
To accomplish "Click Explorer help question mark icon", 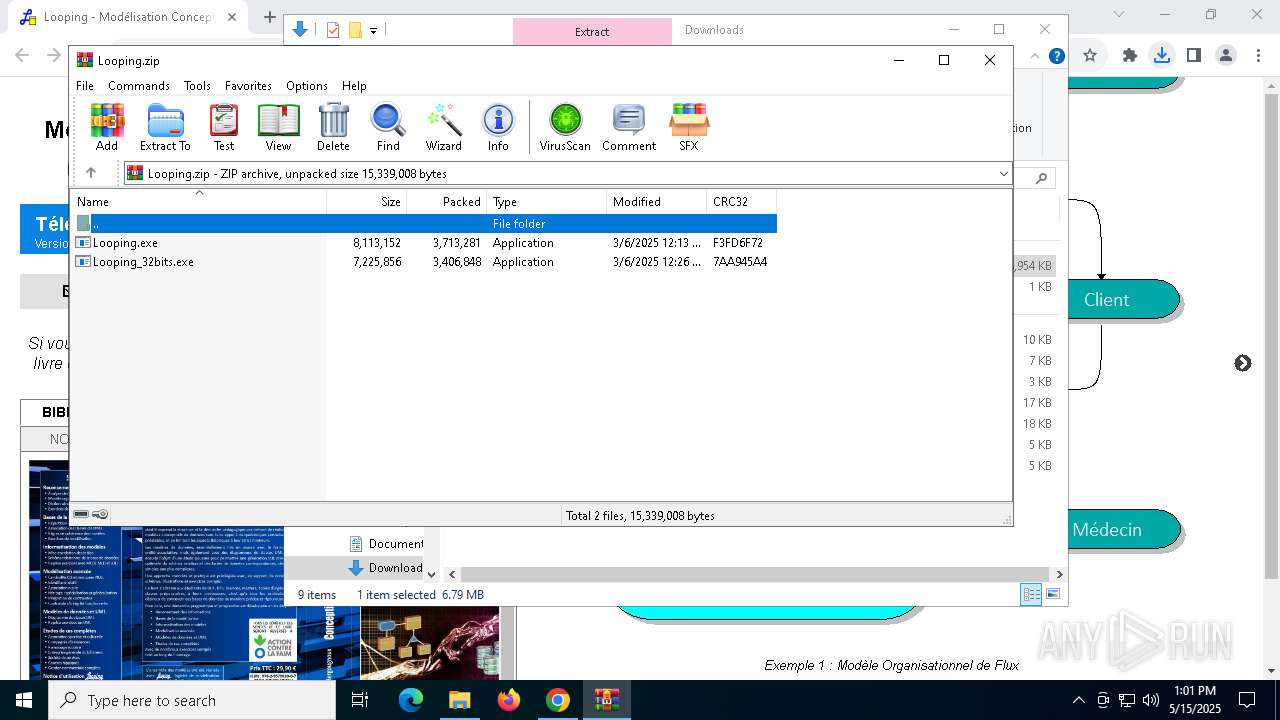I will (x=1056, y=56).
